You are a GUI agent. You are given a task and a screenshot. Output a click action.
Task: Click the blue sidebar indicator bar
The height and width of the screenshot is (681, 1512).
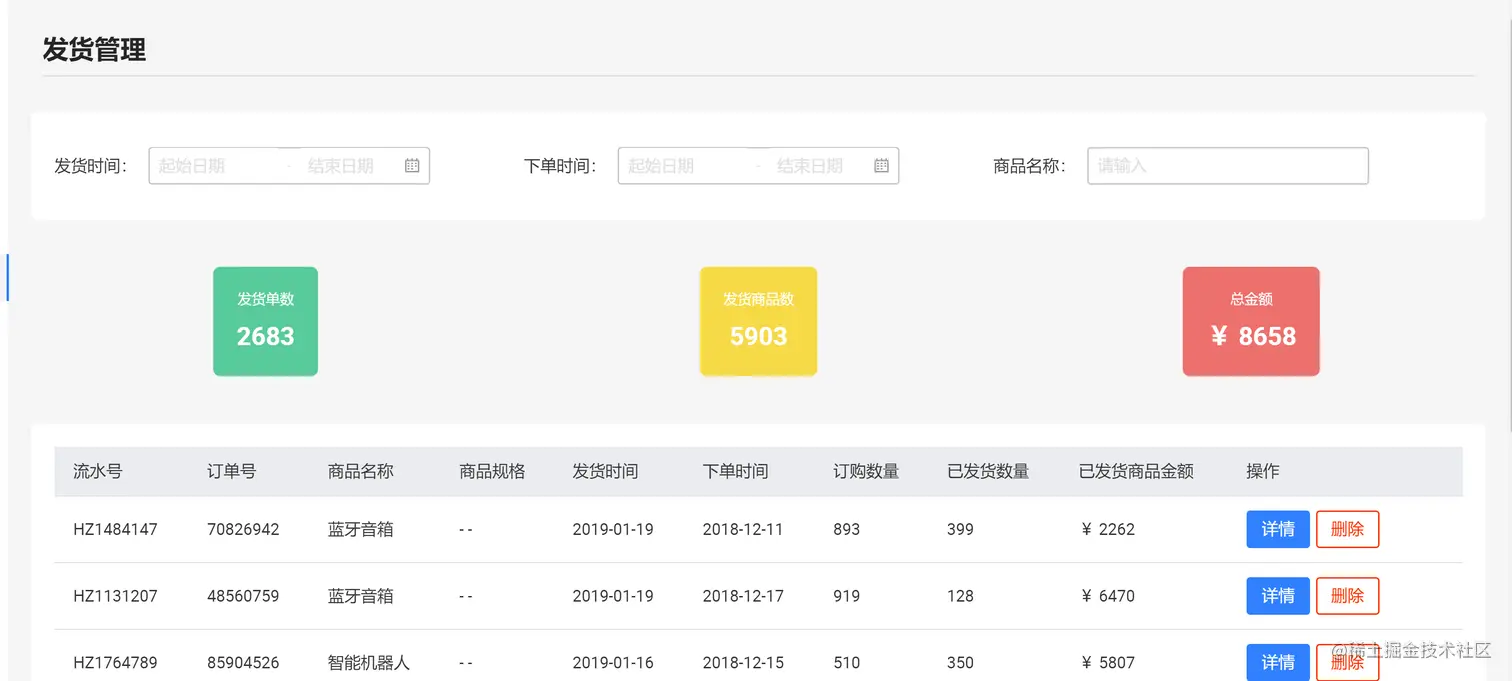[7, 277]
